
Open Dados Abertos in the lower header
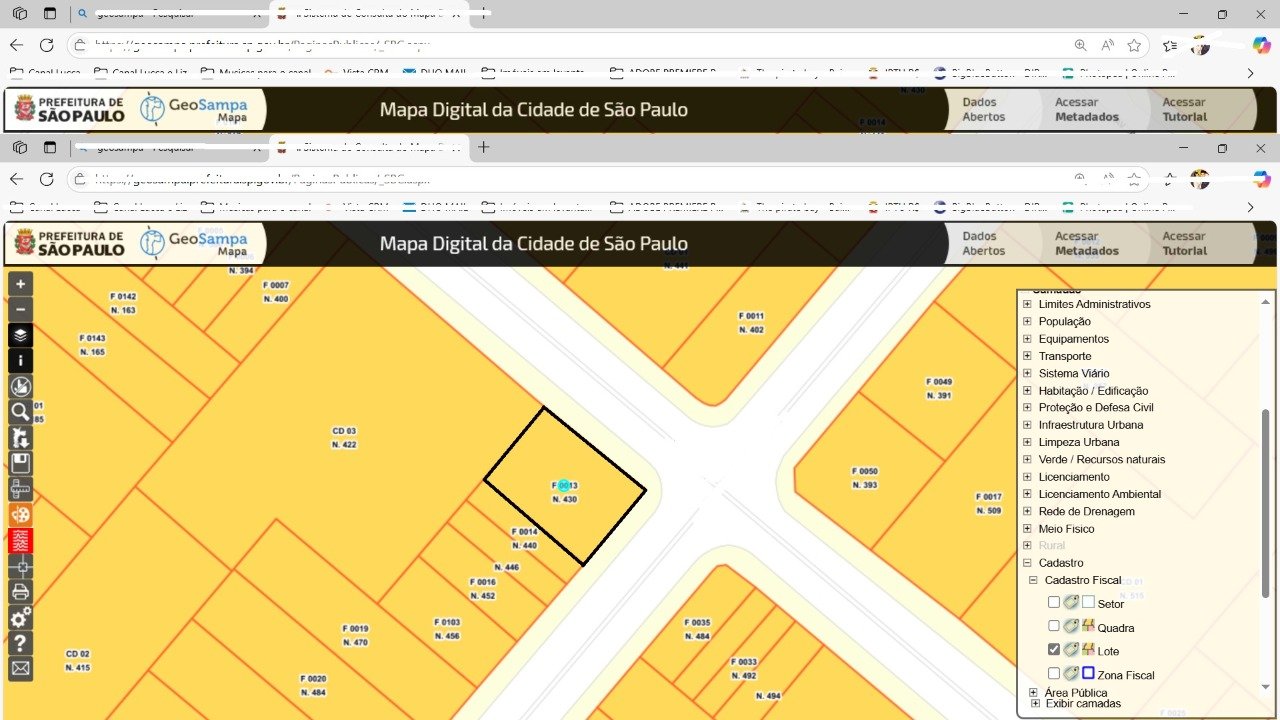pos(983,244)
